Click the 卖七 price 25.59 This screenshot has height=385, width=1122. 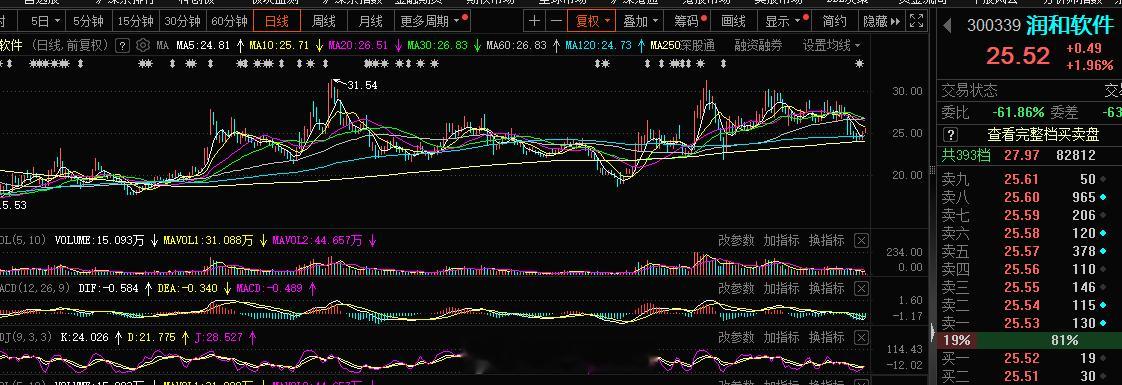(1021, 215)
